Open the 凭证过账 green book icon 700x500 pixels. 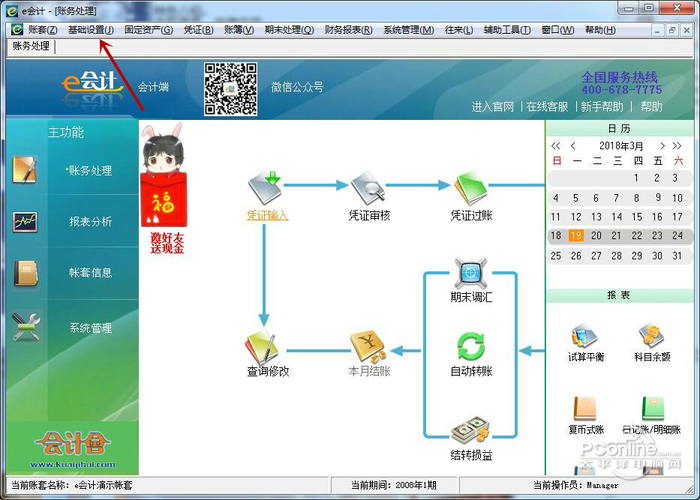tap(471, 188)
